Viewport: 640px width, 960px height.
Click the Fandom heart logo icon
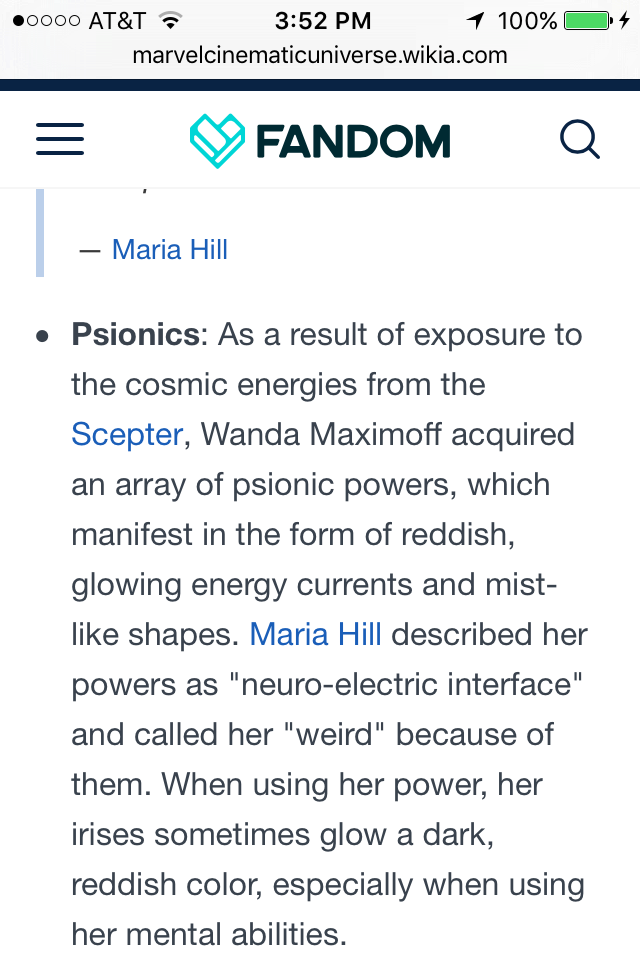coord(217,140)
